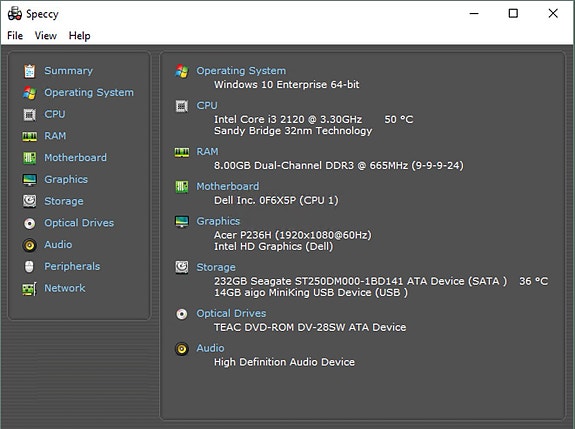This screenshot has width=575, height=429.
Task: Click the Storage heading in summary panel
Action: (216, 267)
